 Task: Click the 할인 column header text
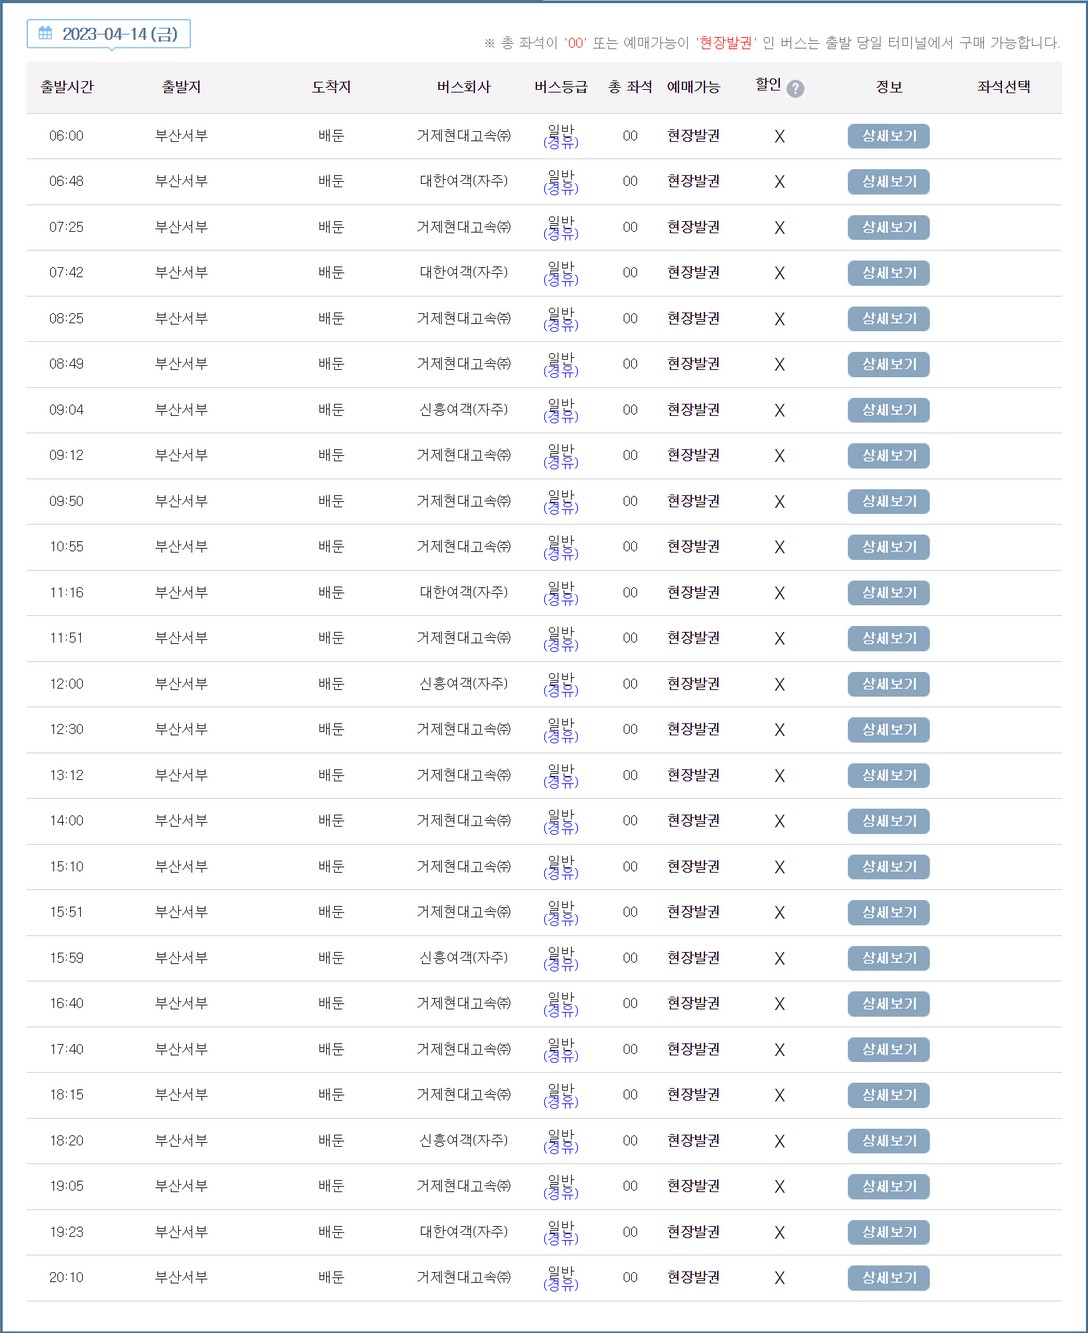768,85
